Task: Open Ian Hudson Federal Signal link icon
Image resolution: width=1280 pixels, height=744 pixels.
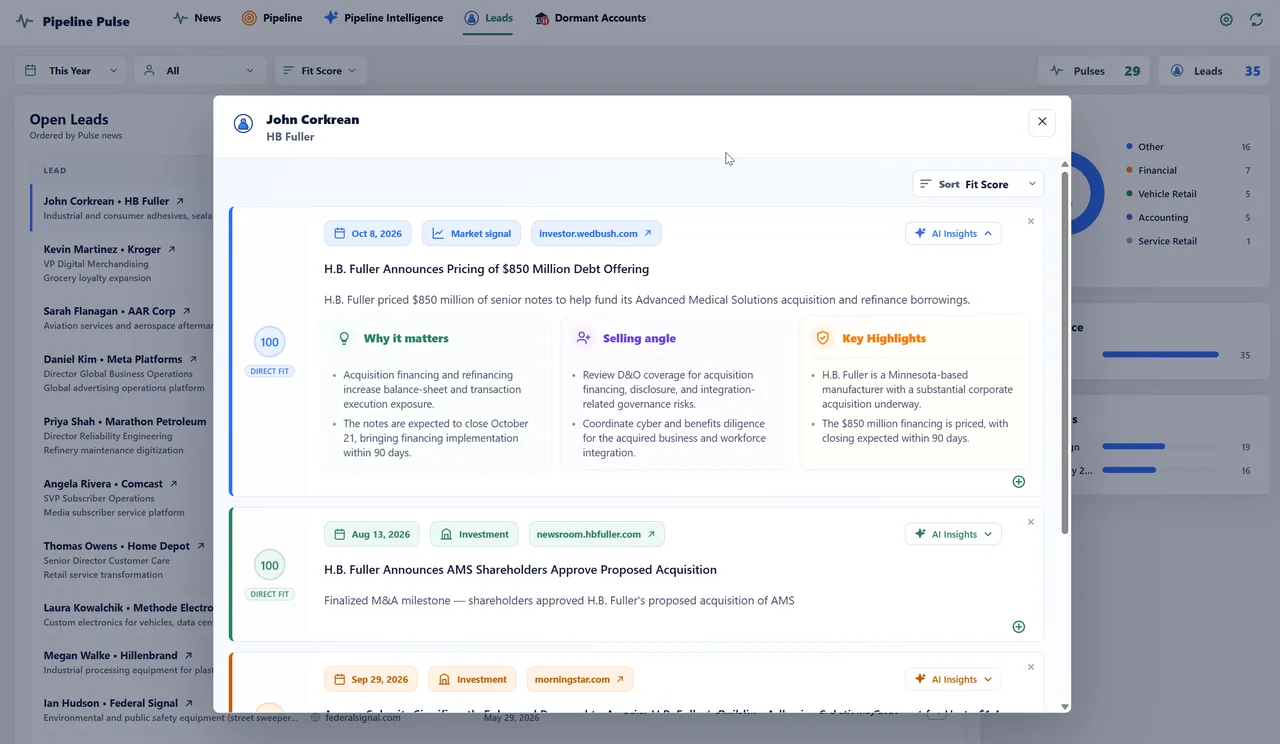Action: [x=189, y=703]
